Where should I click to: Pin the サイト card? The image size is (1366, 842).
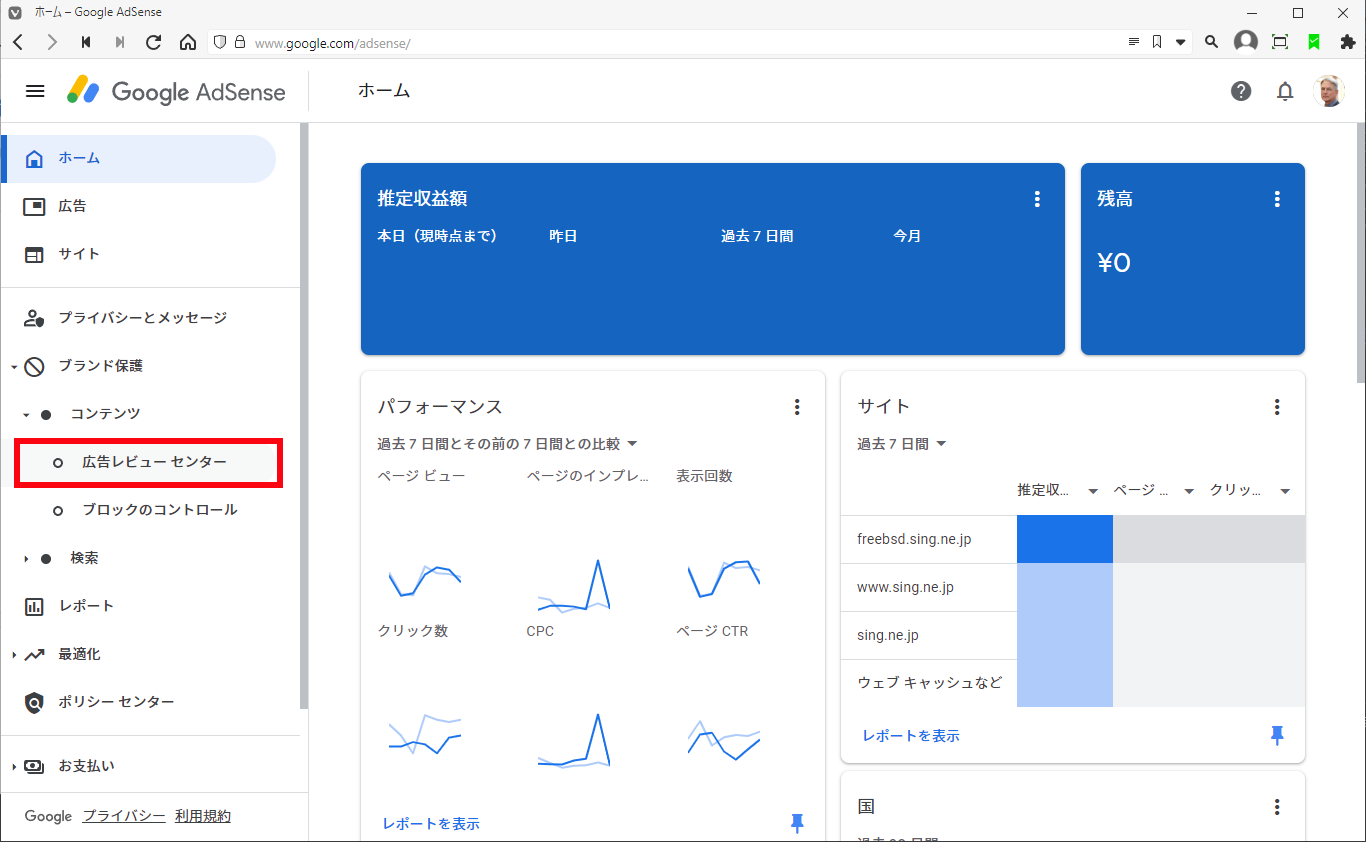click(1277, 736)
